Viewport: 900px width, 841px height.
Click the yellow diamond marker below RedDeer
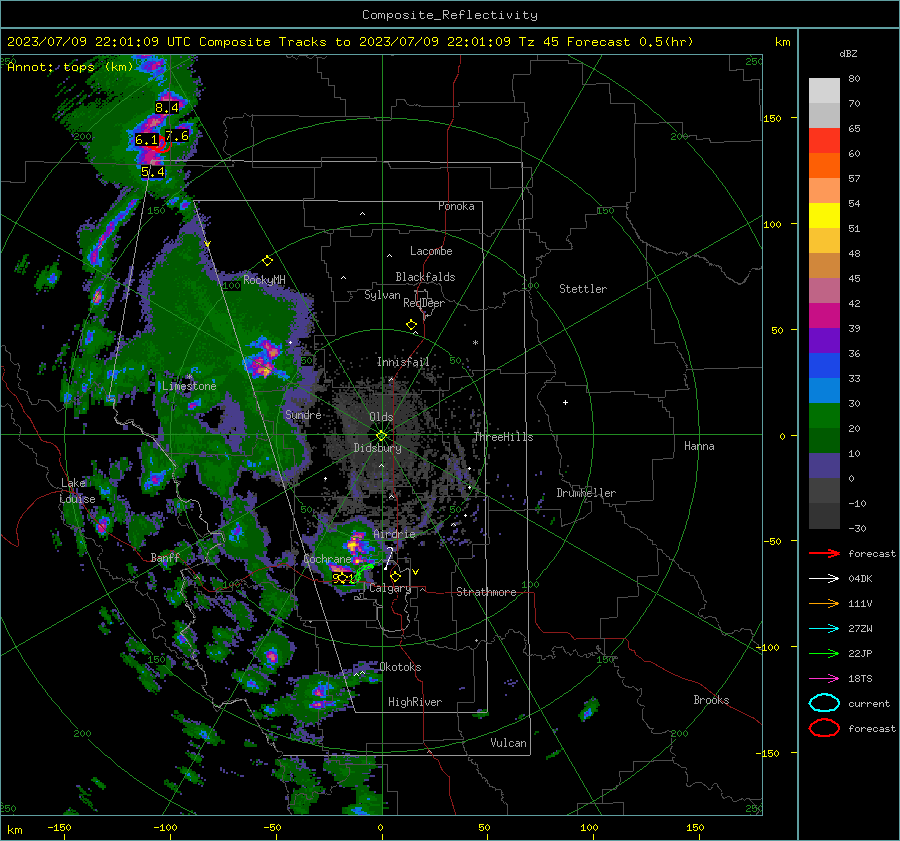click(x=411, y=325)
